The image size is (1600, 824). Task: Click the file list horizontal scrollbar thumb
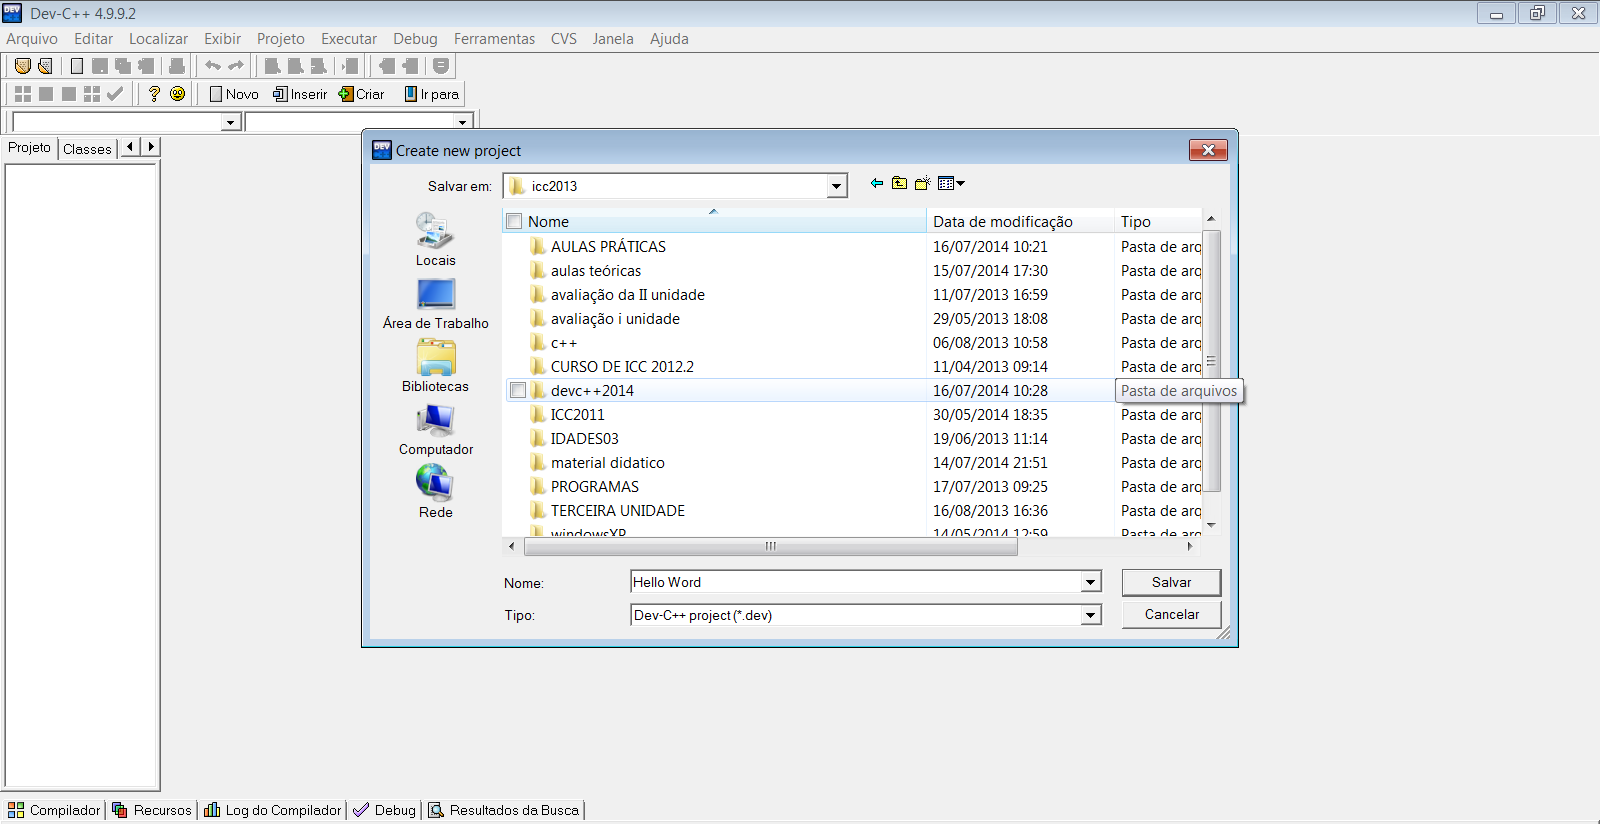tap(770, 546)
